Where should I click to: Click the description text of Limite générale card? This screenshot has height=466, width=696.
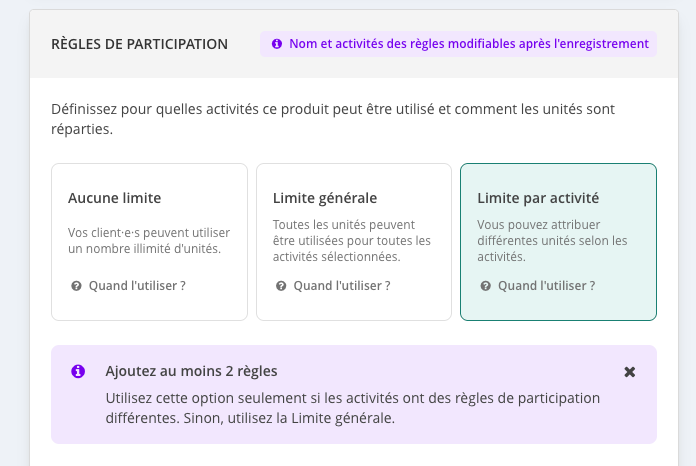click(352, 241)
